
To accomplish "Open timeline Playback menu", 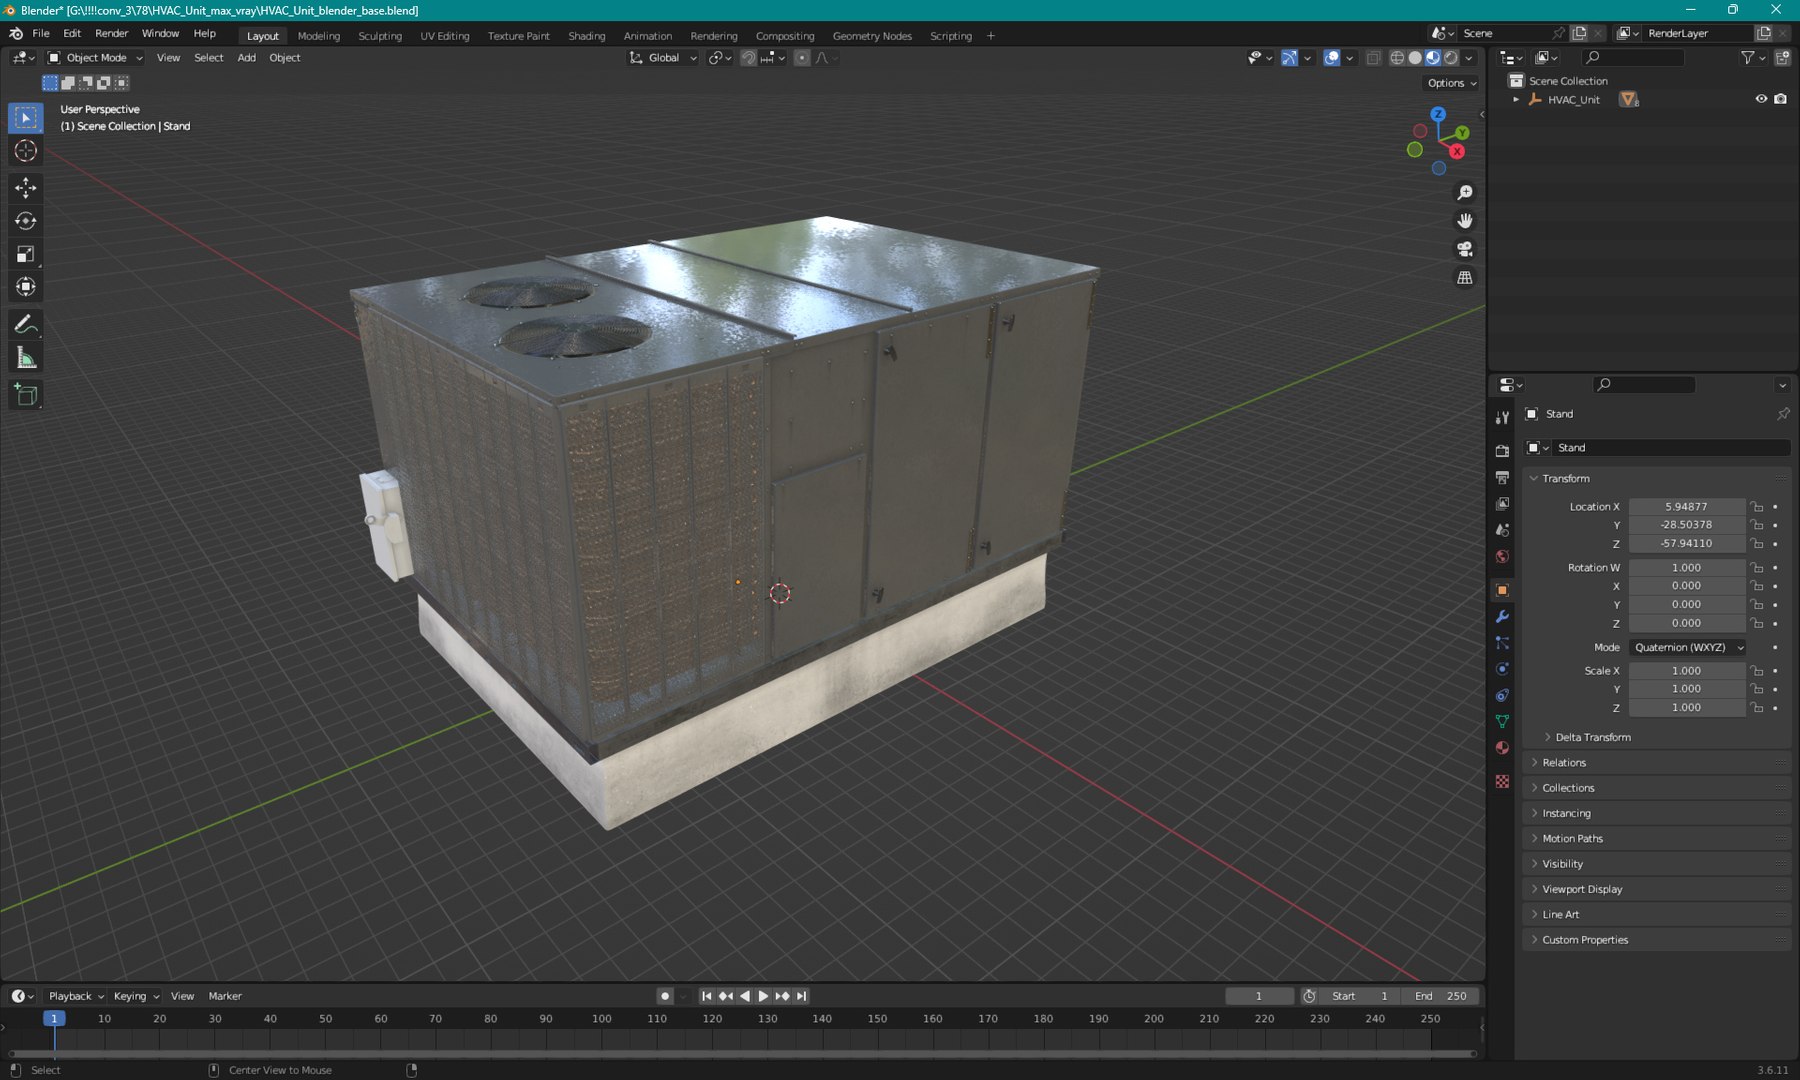I will tap(76, 996).
